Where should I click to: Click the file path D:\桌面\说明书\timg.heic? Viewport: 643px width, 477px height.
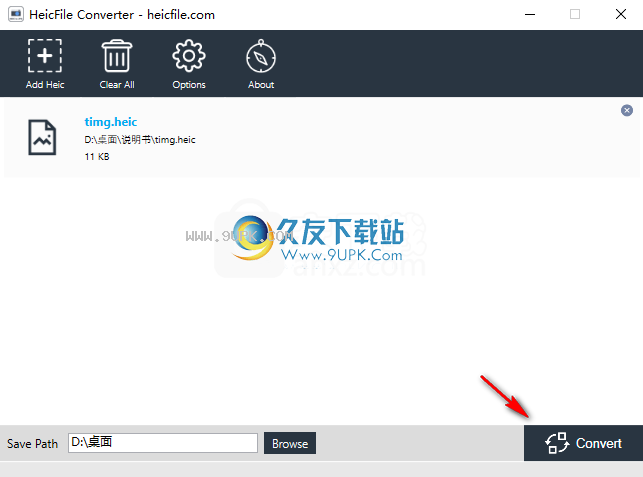pos(140,140)
